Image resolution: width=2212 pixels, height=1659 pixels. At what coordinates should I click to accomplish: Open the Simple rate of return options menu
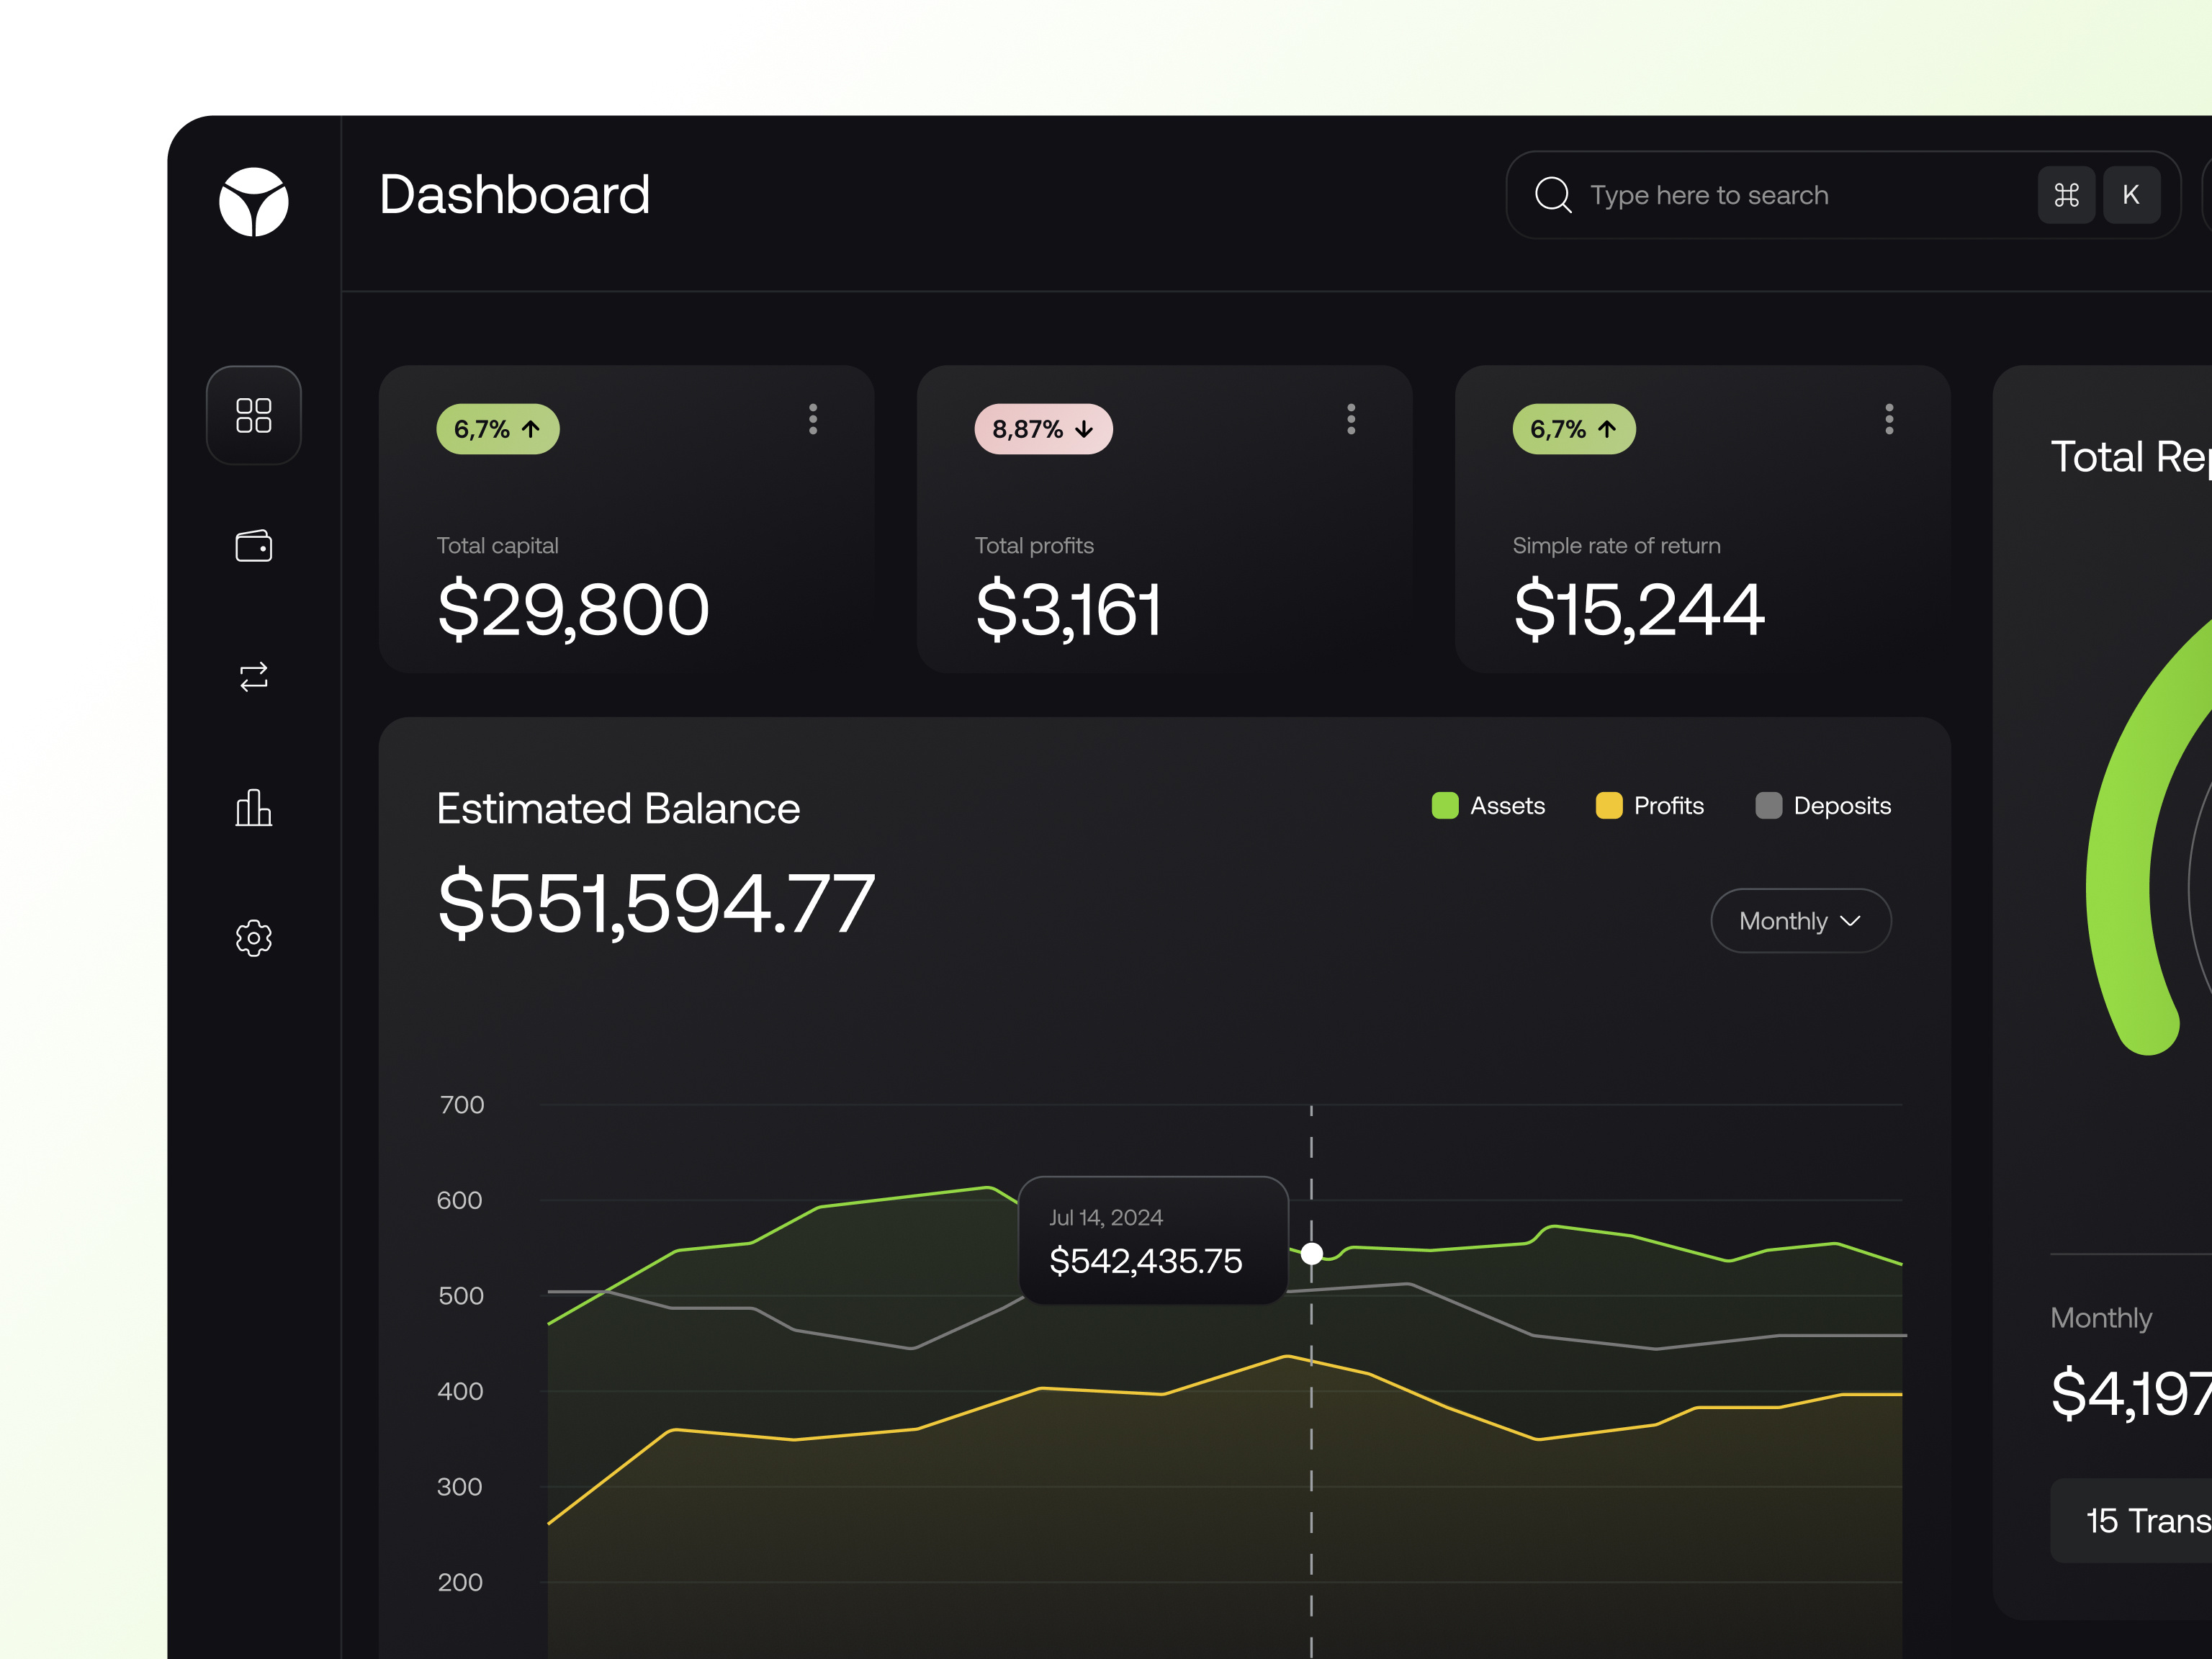(x=1889, y=420)
